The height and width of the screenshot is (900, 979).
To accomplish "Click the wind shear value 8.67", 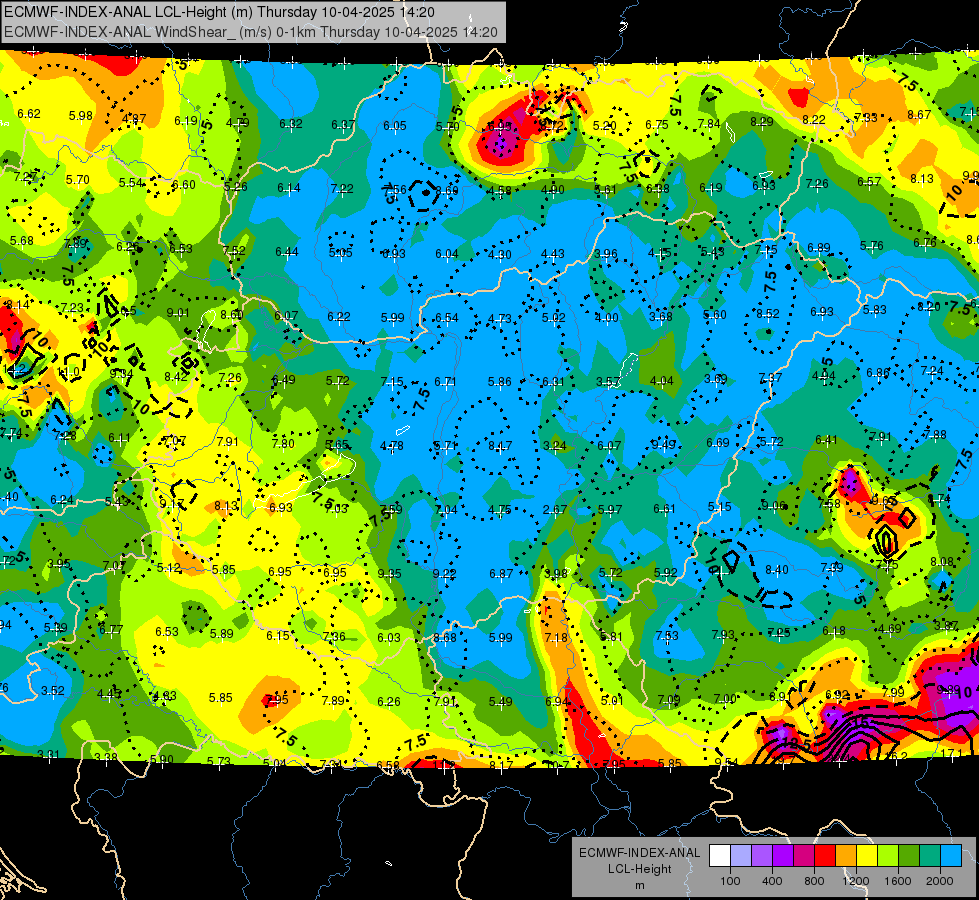I will [x=919, y=115].
